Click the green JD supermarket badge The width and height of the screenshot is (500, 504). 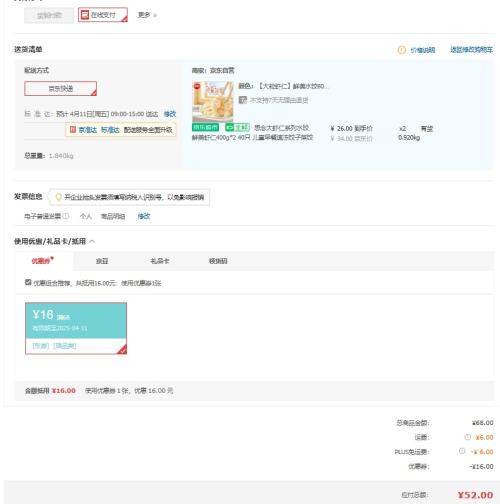205,127
